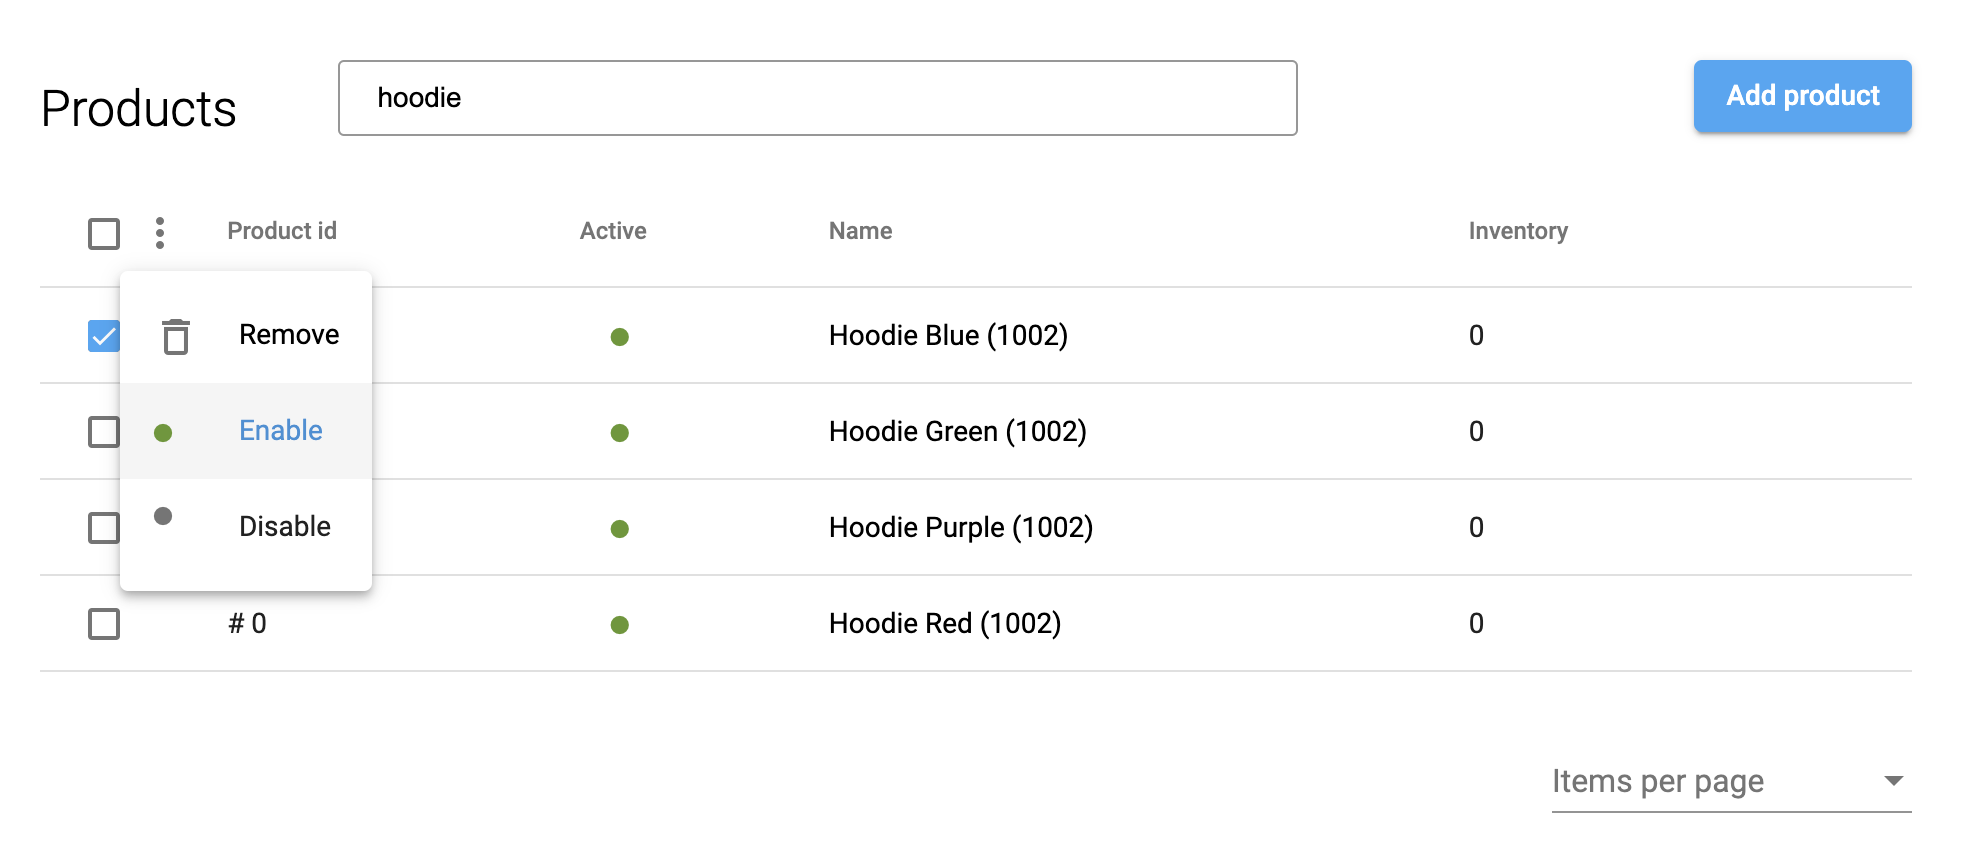Click the gray dot icon beside Disable

point(163,516)
